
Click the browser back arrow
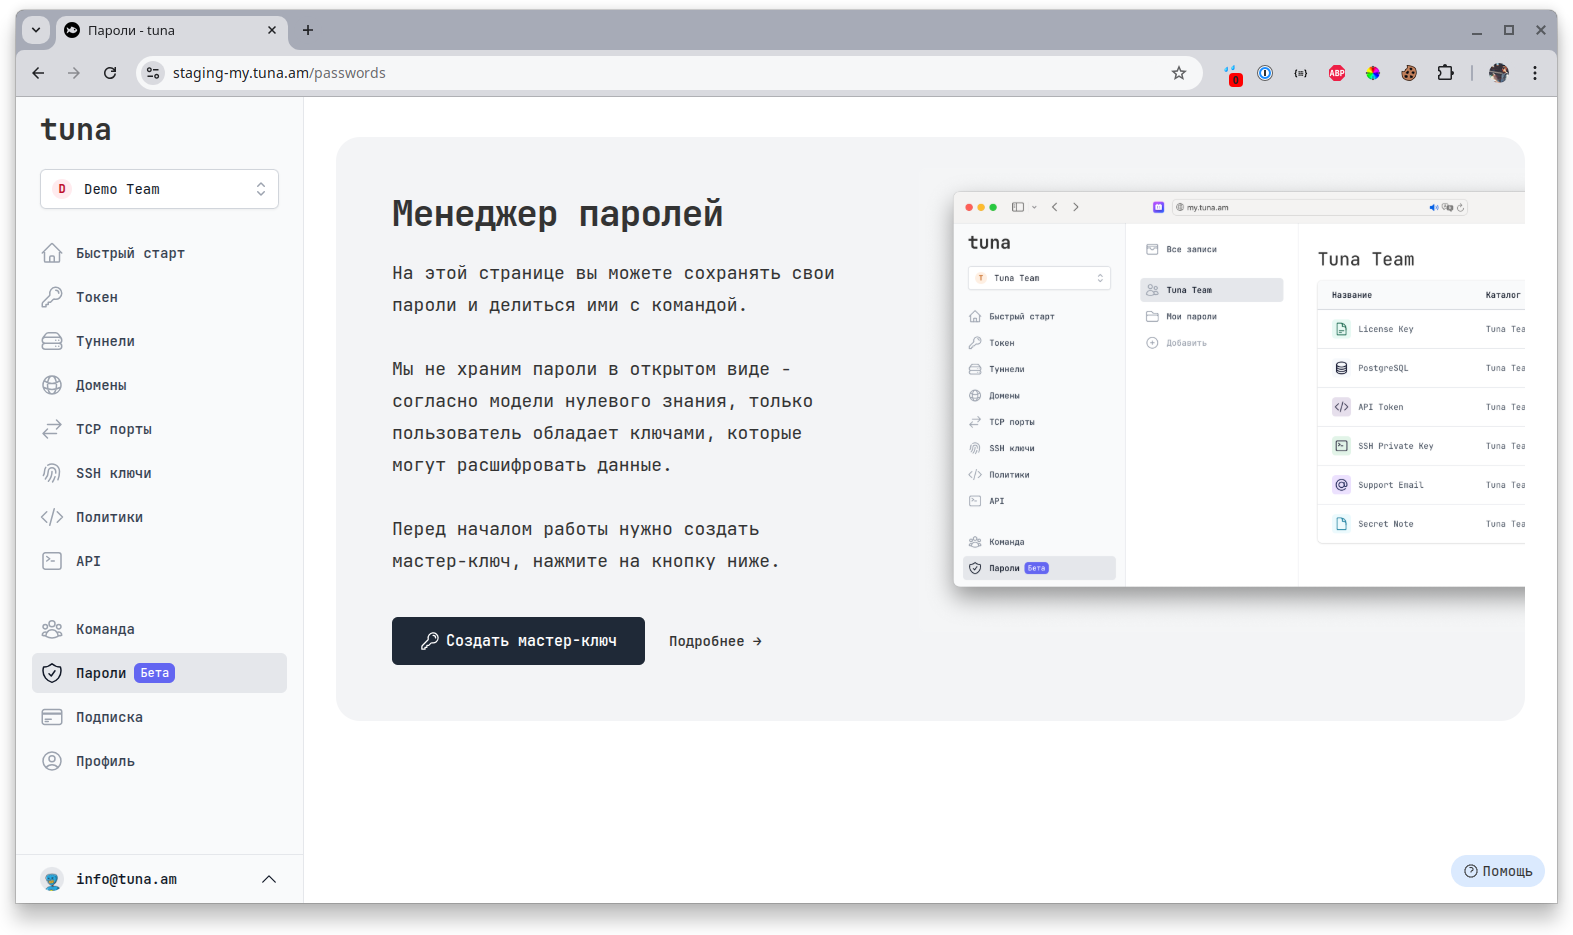point(38,73)
